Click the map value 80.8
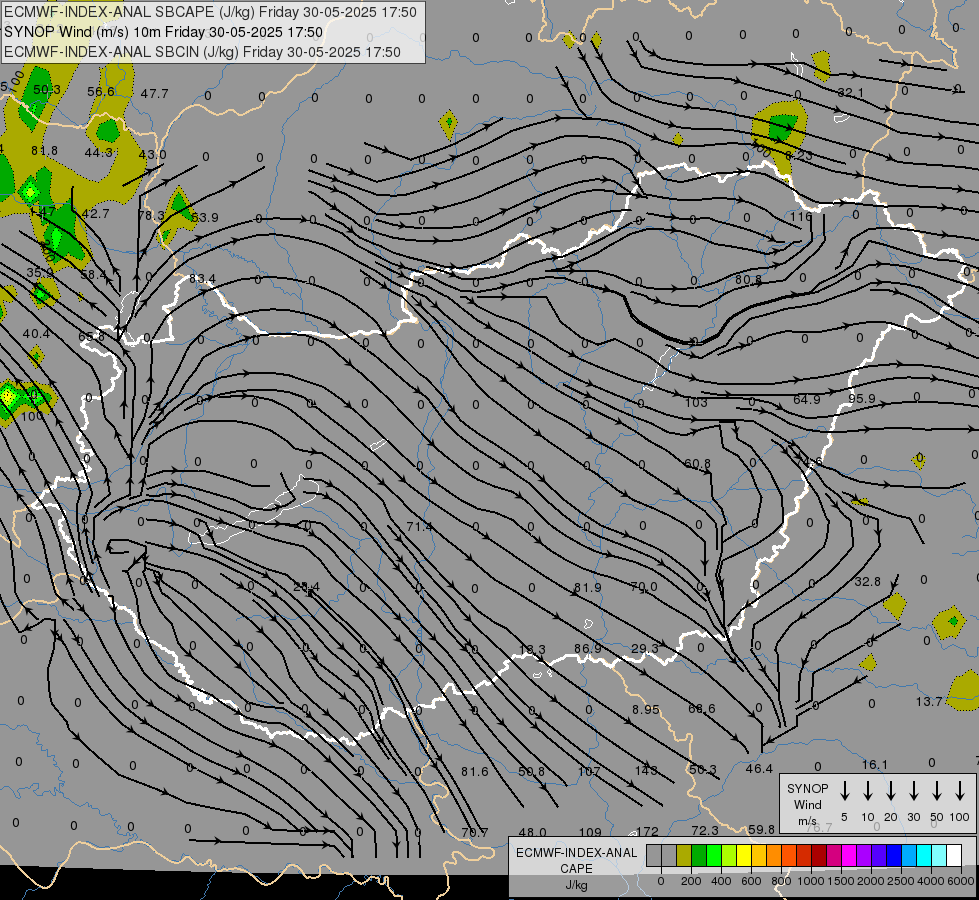Viewport: 979px width, 900px height. point(748,279)
